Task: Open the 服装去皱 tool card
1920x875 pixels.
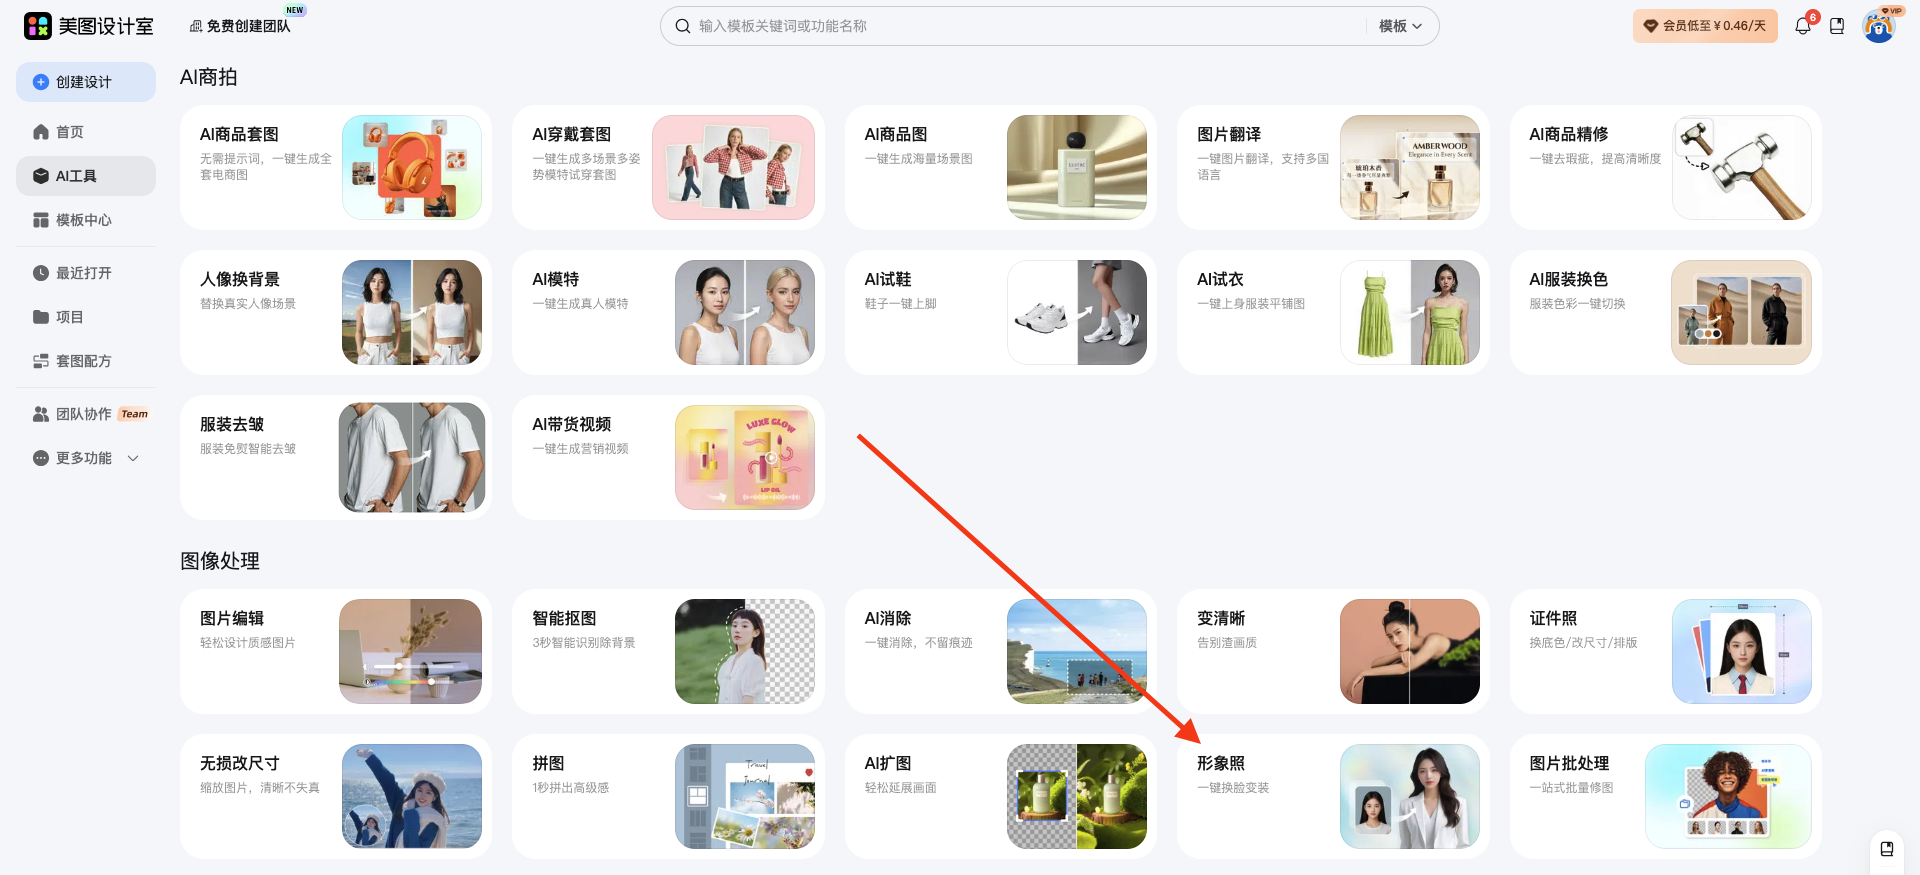Action: coord(336,457)
